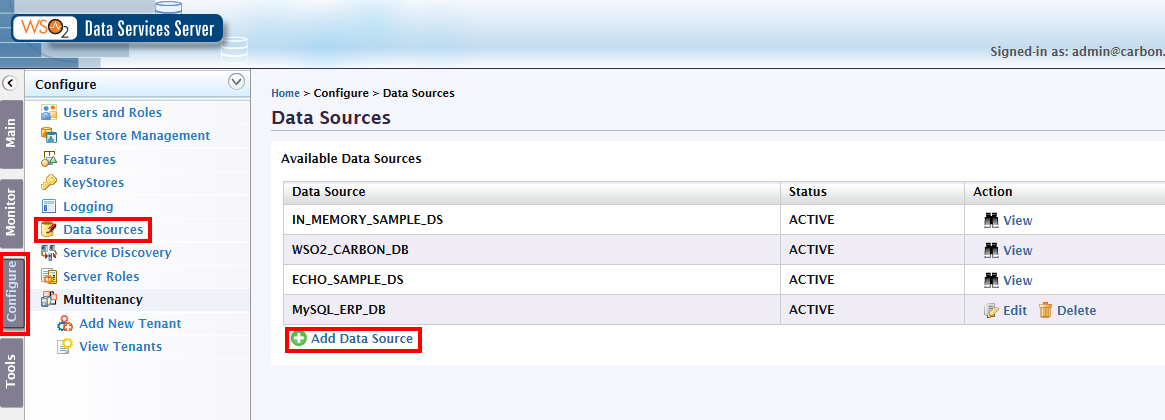This screenshot has width=1165, height=420.
Task: View the ECHO_SAMPLE_DS data source
Action: 1017,281
